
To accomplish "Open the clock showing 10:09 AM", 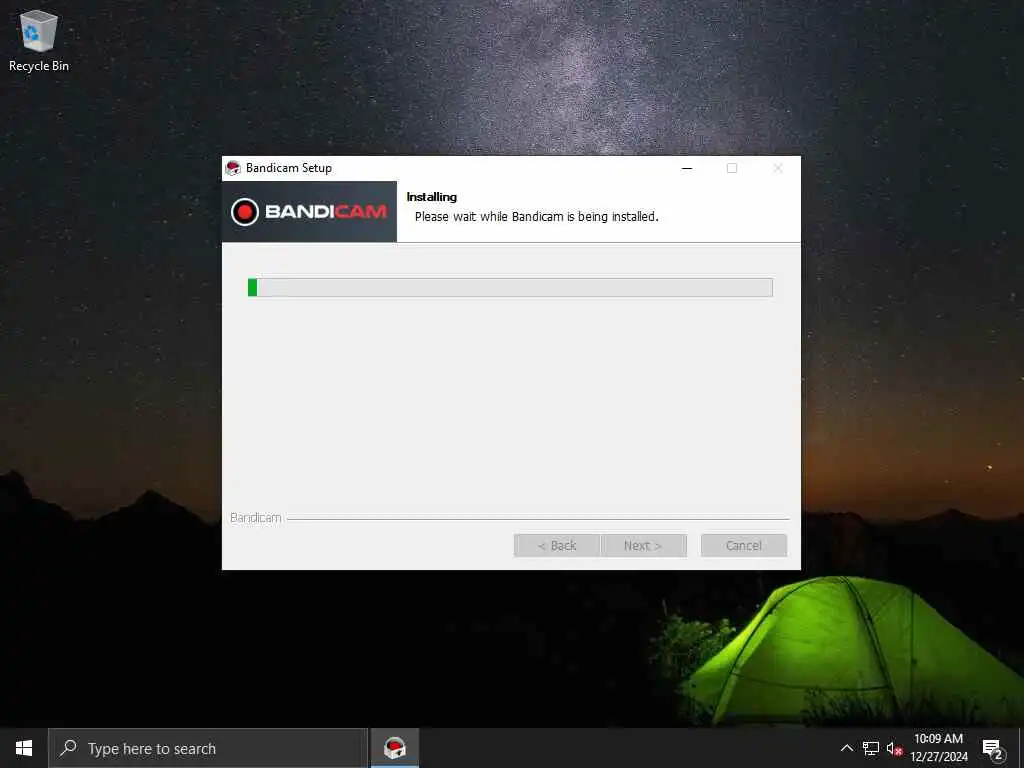I will (938, 748).
